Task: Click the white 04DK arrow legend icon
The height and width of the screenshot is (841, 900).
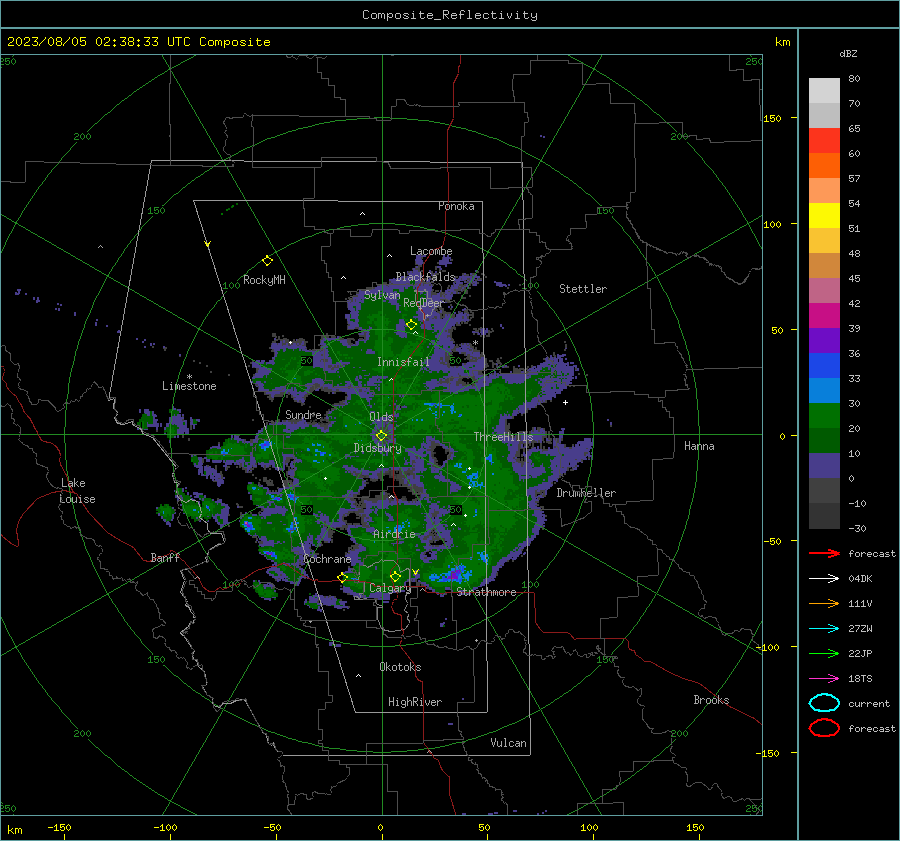Action: pos(824,579)
